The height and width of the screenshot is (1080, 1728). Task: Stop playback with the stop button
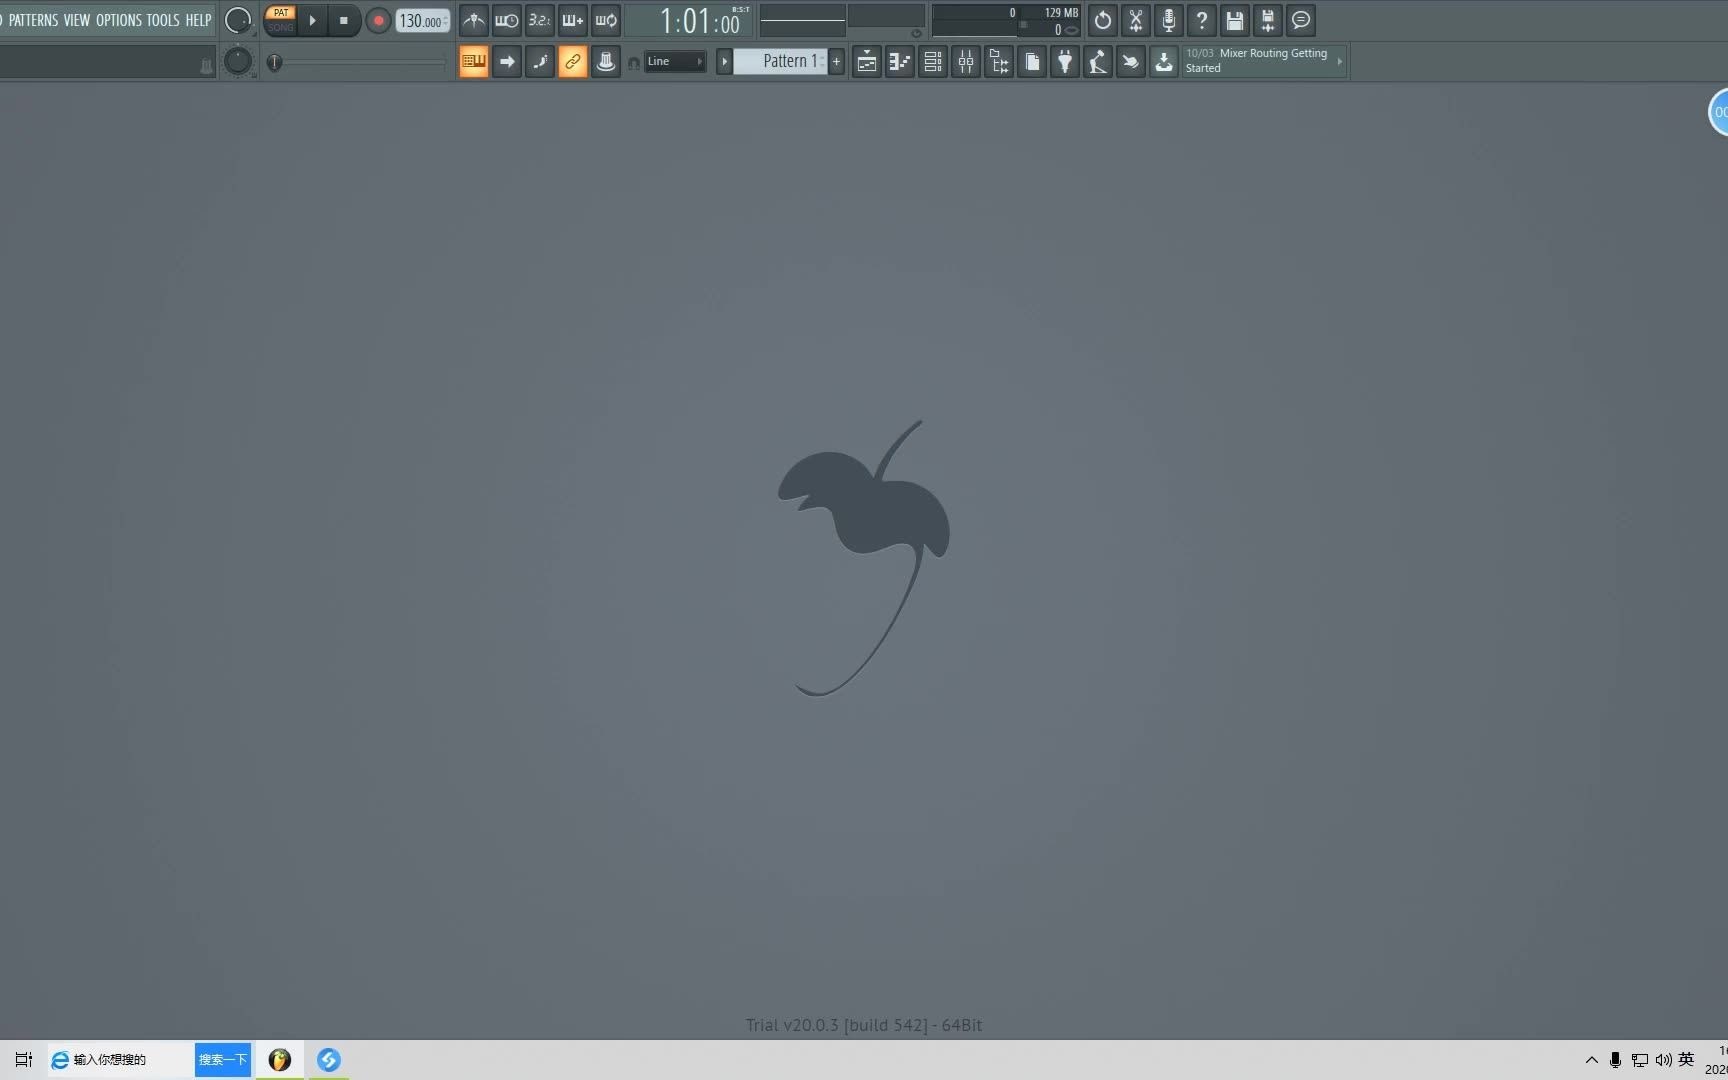coord(344,20)
